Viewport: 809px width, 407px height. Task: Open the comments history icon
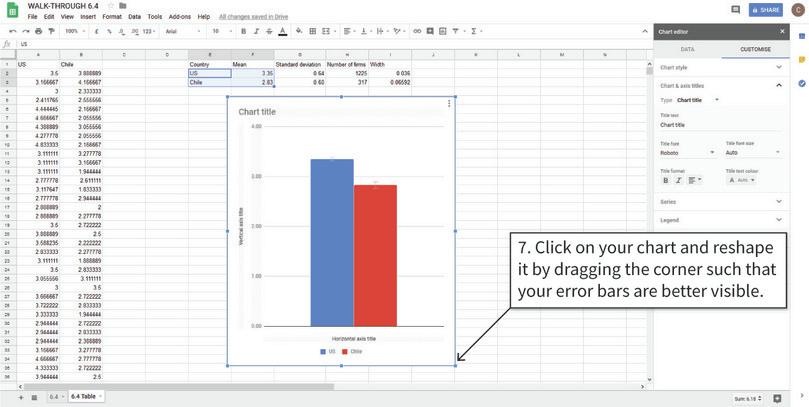pos(735,10)
